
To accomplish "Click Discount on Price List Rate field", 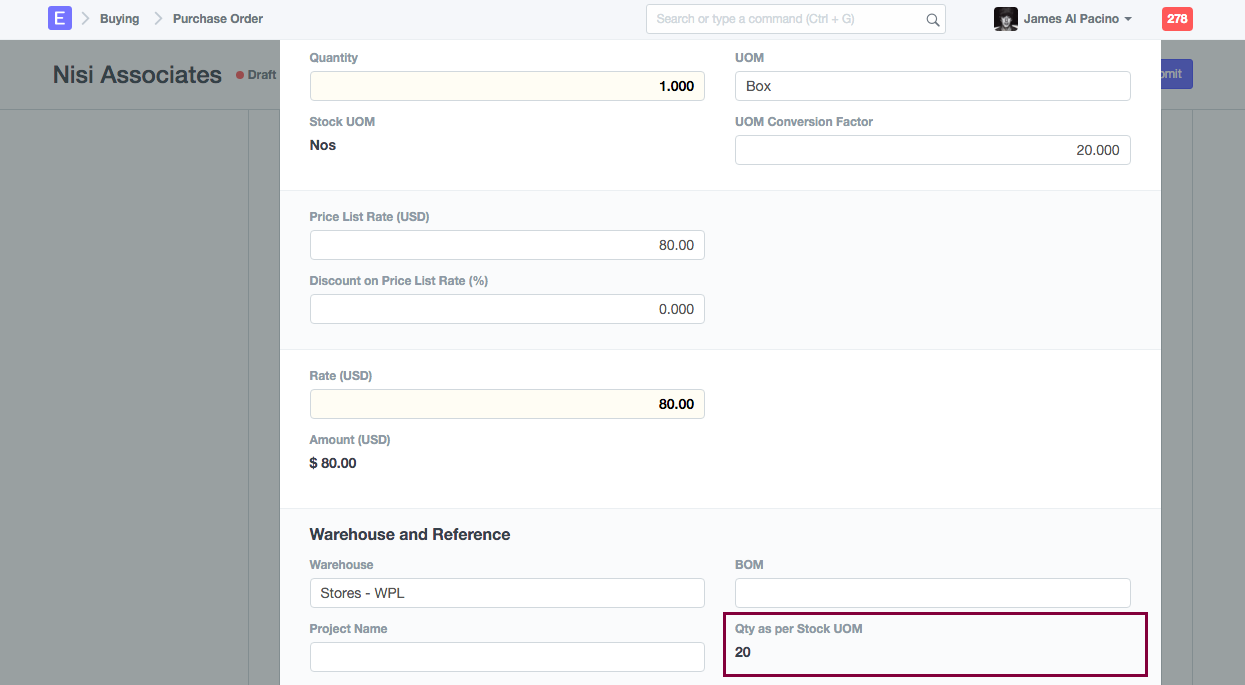I will [507, 309].
